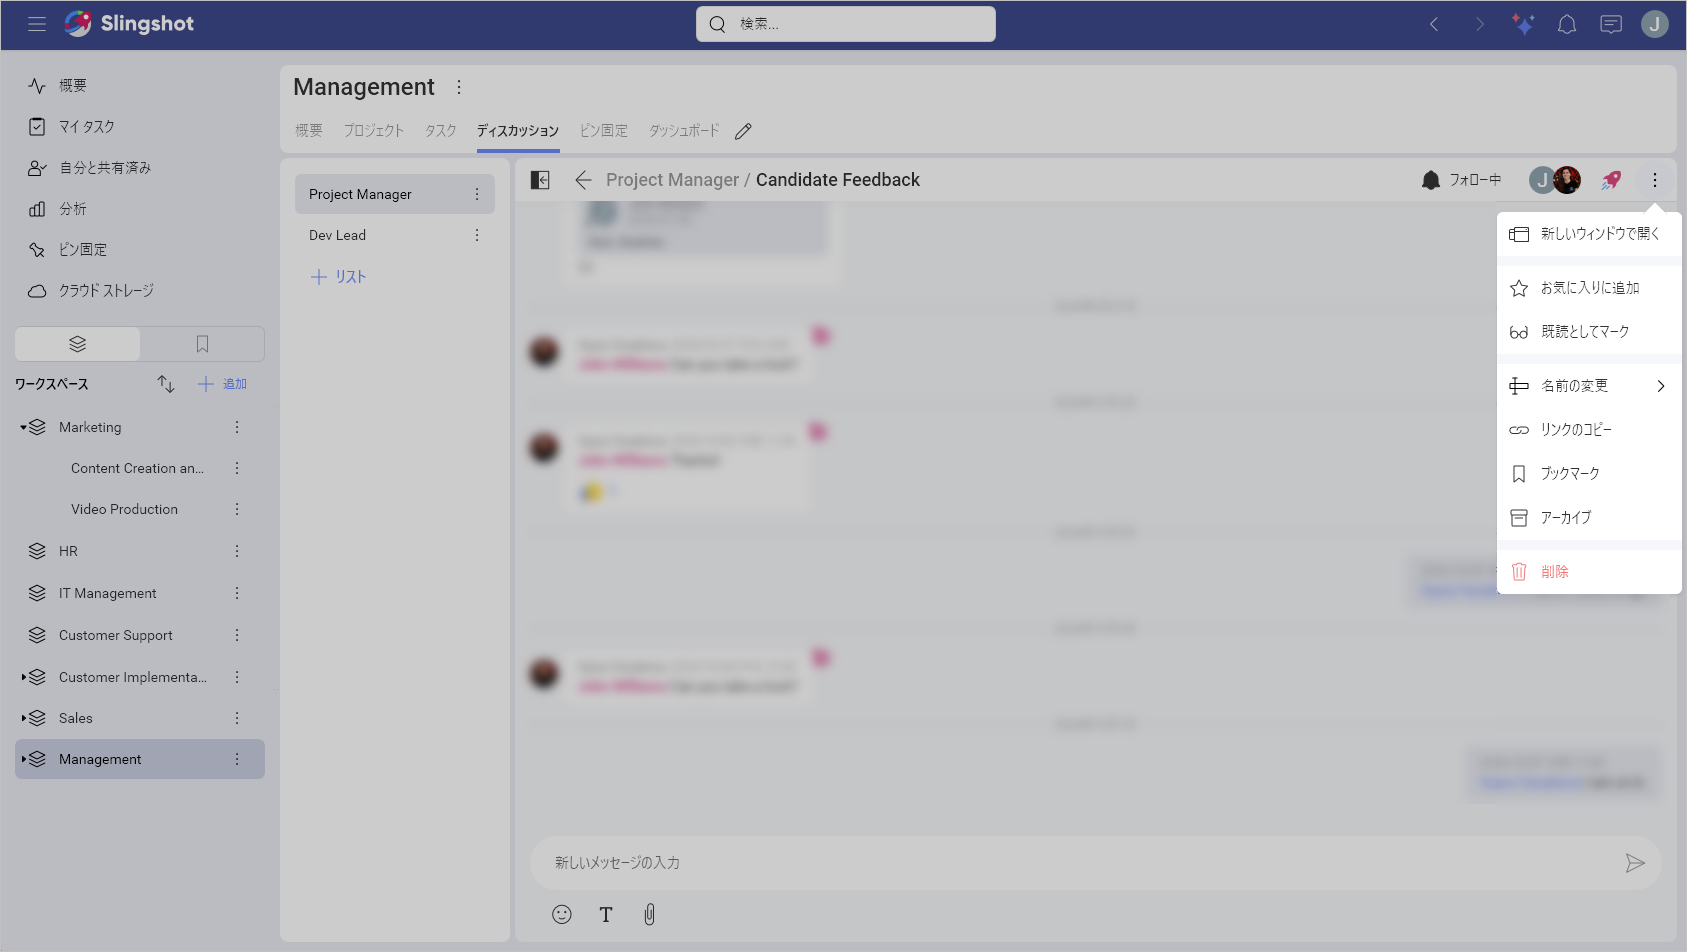This screenshot has height=952, width=1687.
Task: Click the send message arrow icon
Action: pyautogui.click(x=1635, y=863)
